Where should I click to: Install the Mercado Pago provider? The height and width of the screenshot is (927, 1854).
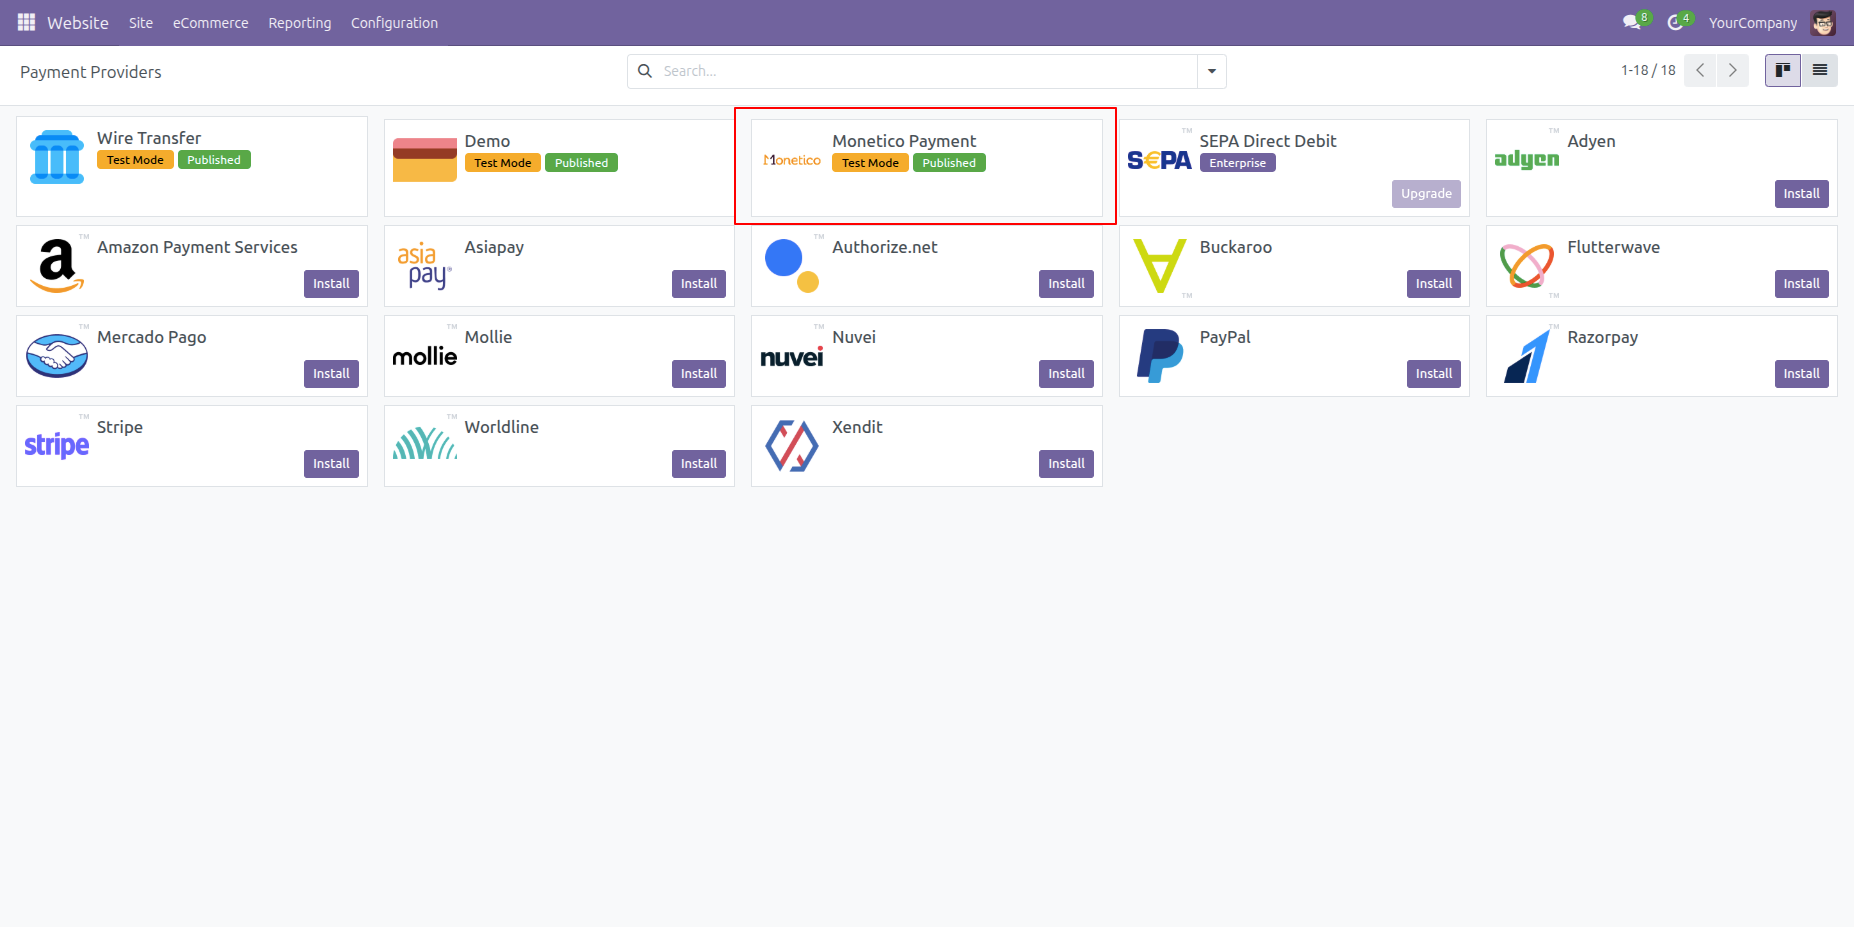[x=331, y=374]
